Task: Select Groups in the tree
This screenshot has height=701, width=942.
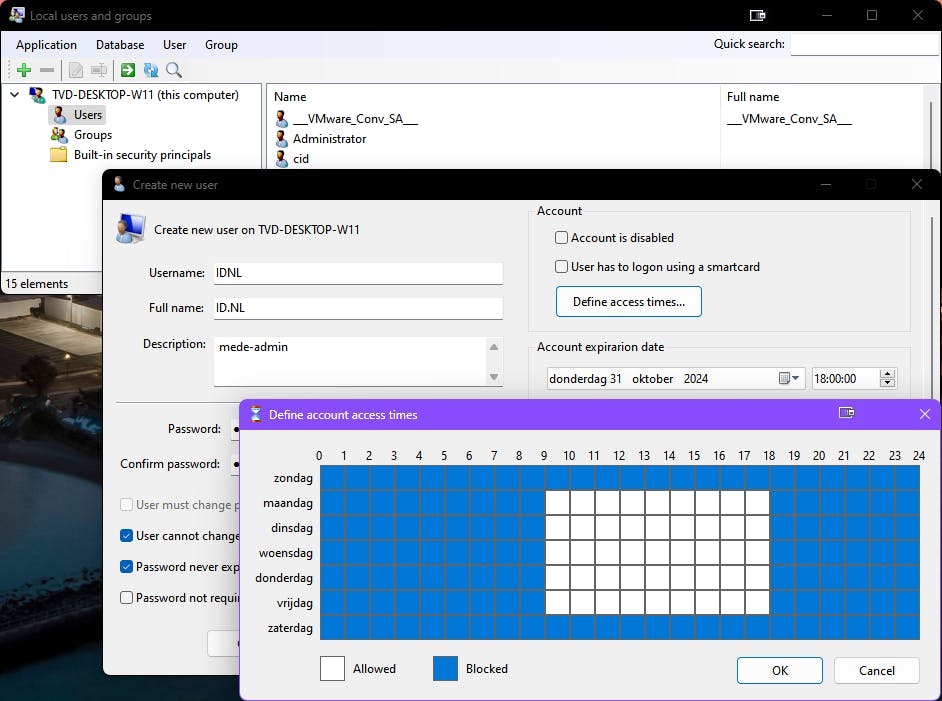Action: [x=93, y=135]
